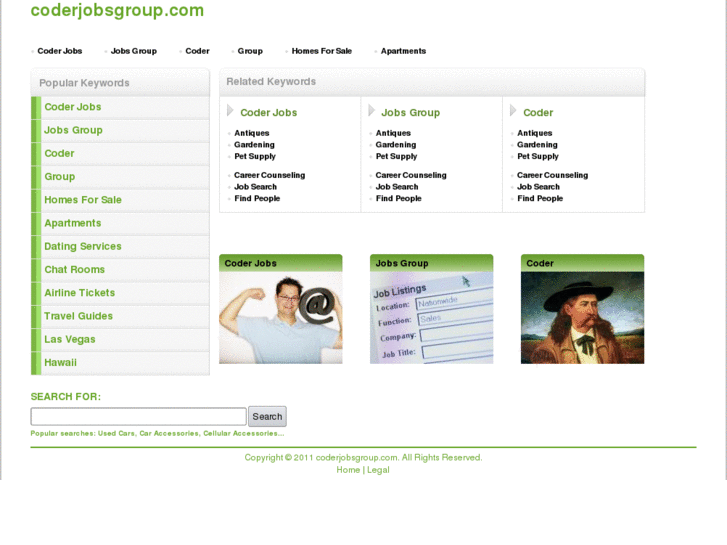Image resolution: width=727 pixels, height=545 pixels.
Task: Open the Coder Jobs flexing man thumbnail
Action: pyautogui.click(x=281, y=318)
